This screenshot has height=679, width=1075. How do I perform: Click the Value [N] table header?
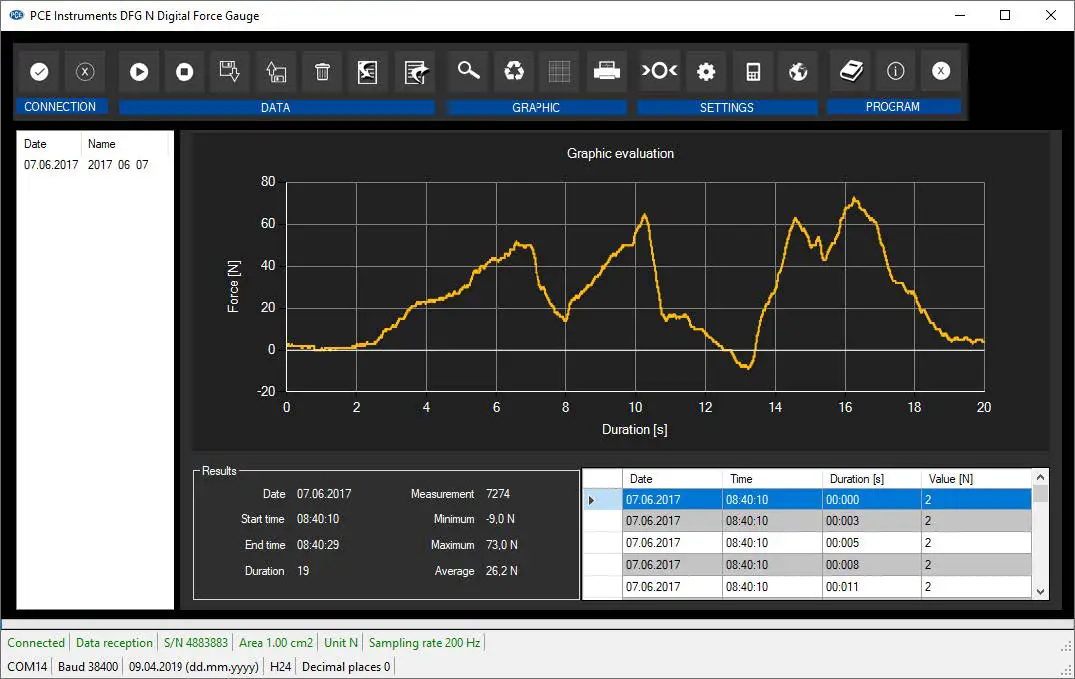click(x=976, y=479)
